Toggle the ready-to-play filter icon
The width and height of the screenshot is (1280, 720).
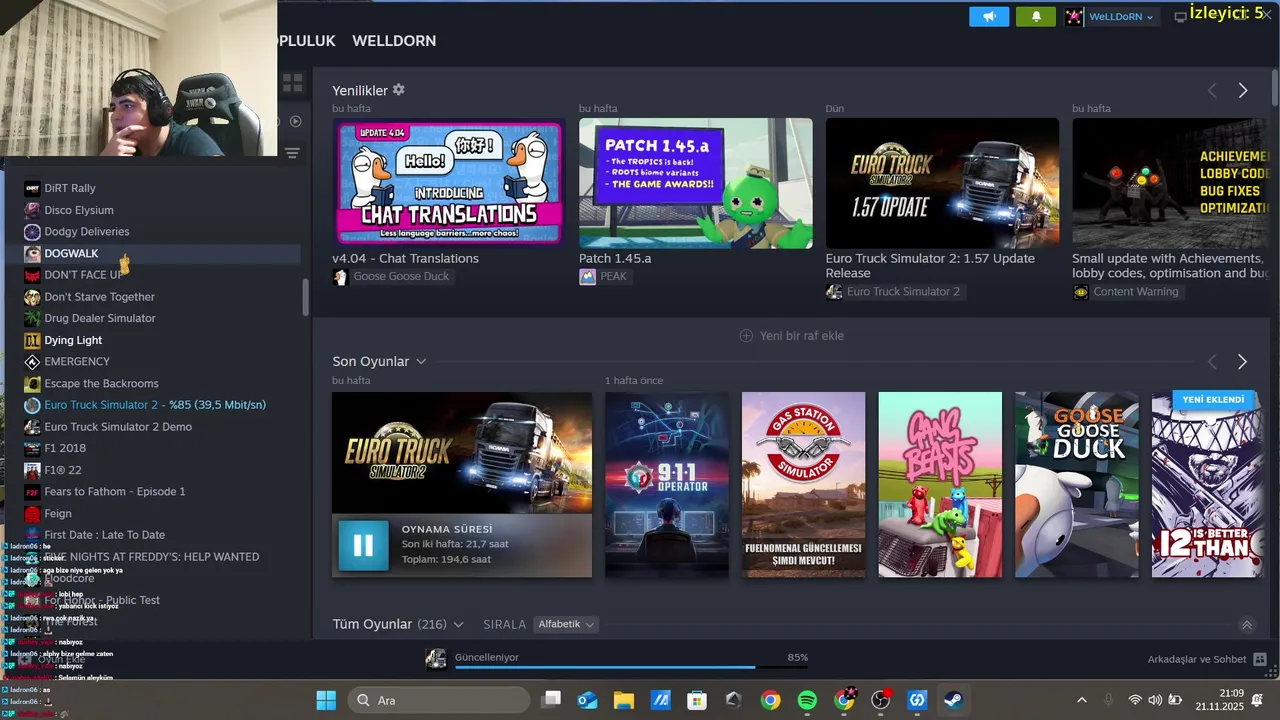tap(295, 121)
